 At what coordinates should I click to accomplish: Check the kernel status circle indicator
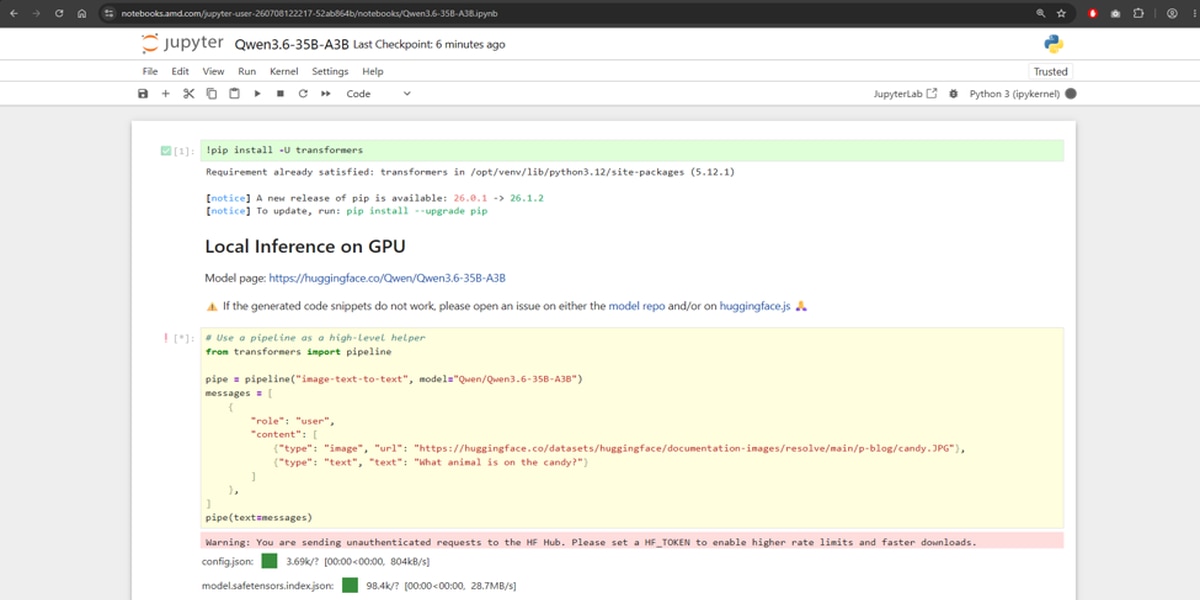click(1071, 94)
